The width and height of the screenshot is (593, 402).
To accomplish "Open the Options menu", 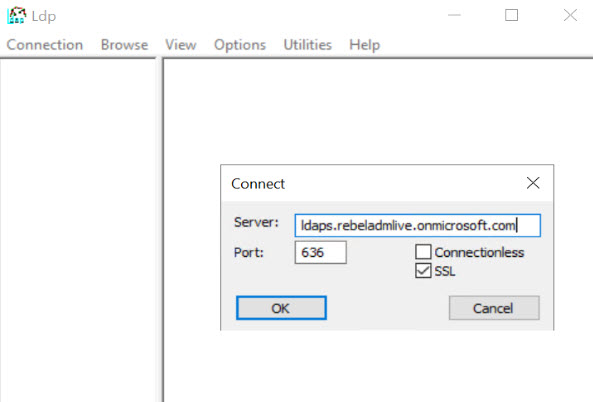I will (240, 45).
